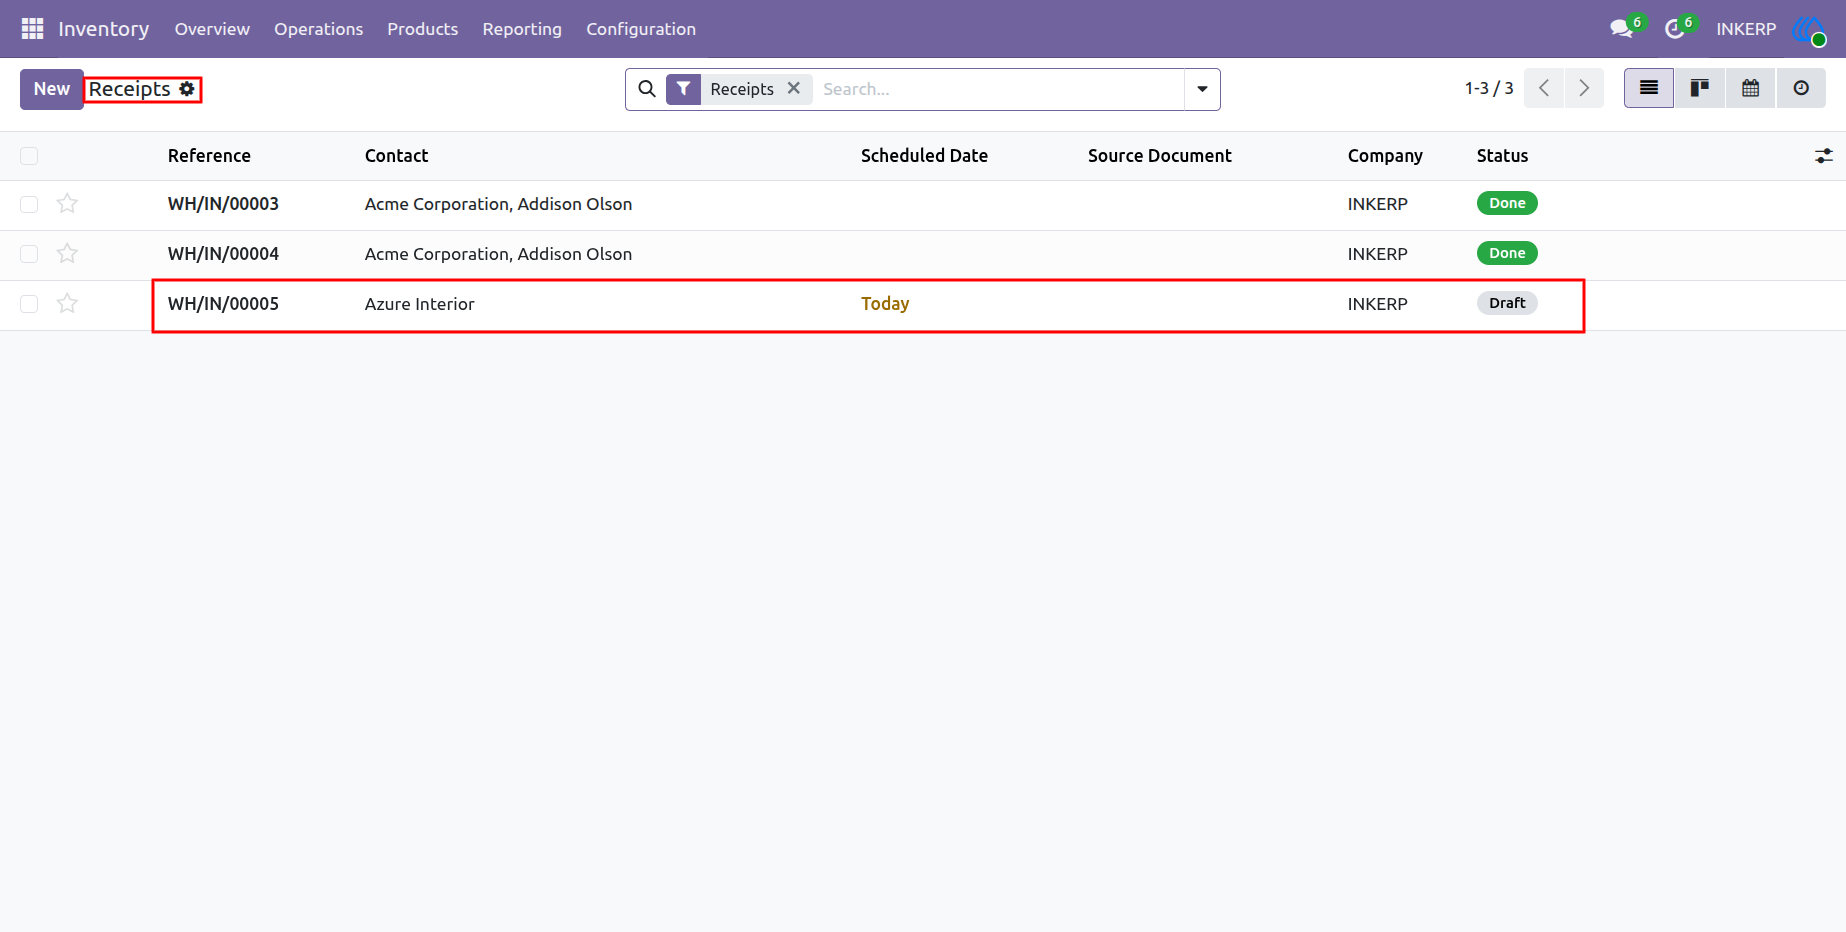The width and height of the screenshot is (1846, 932).
Task: Remove the Receipts filter facet
Action: click(794, 88)
